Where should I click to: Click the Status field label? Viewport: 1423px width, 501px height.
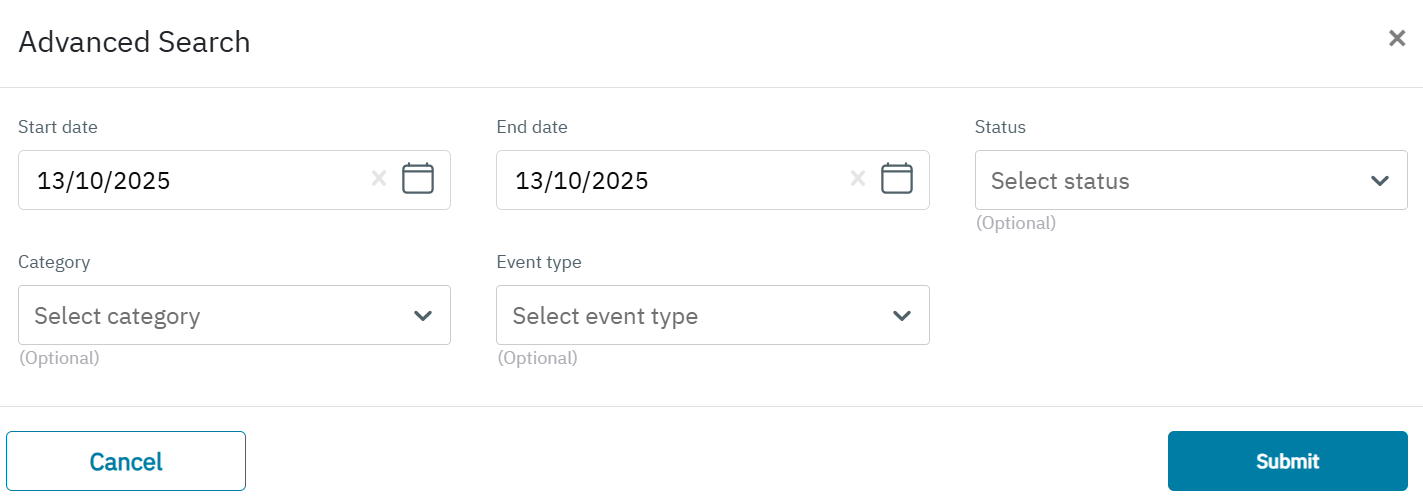coord(1000,127)
